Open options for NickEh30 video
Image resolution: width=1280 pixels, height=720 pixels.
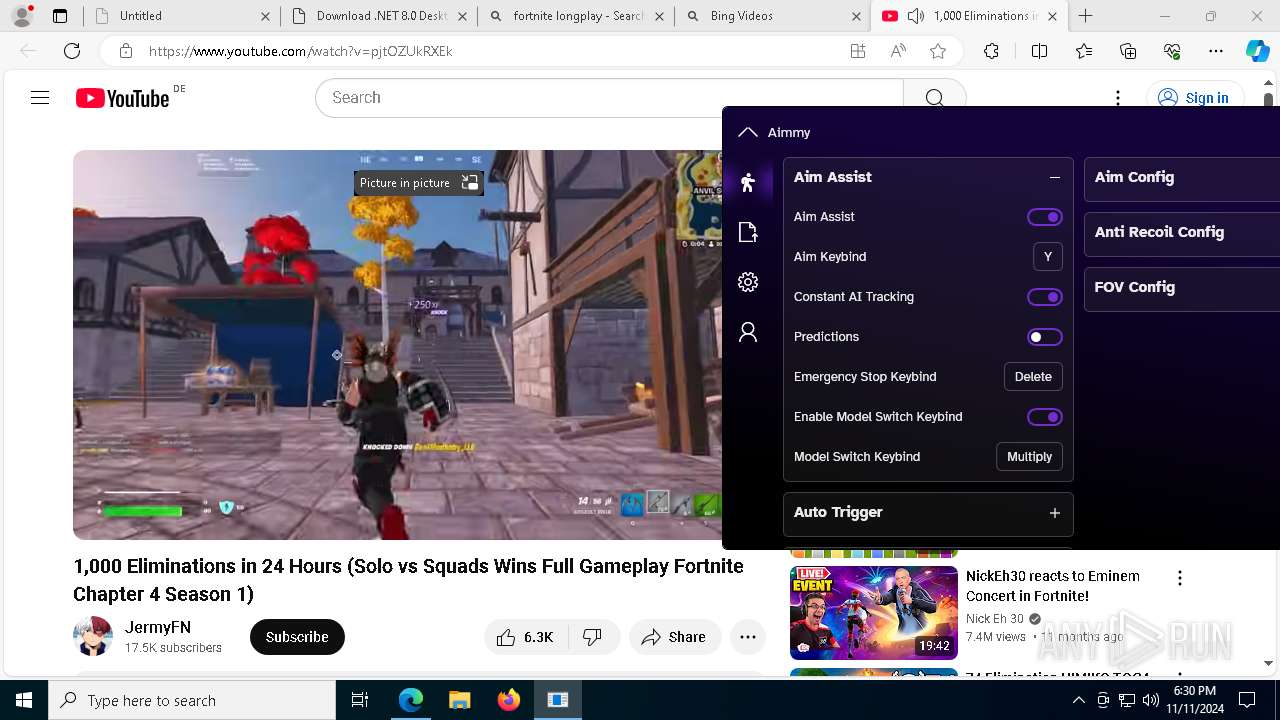coord(1180,578)
